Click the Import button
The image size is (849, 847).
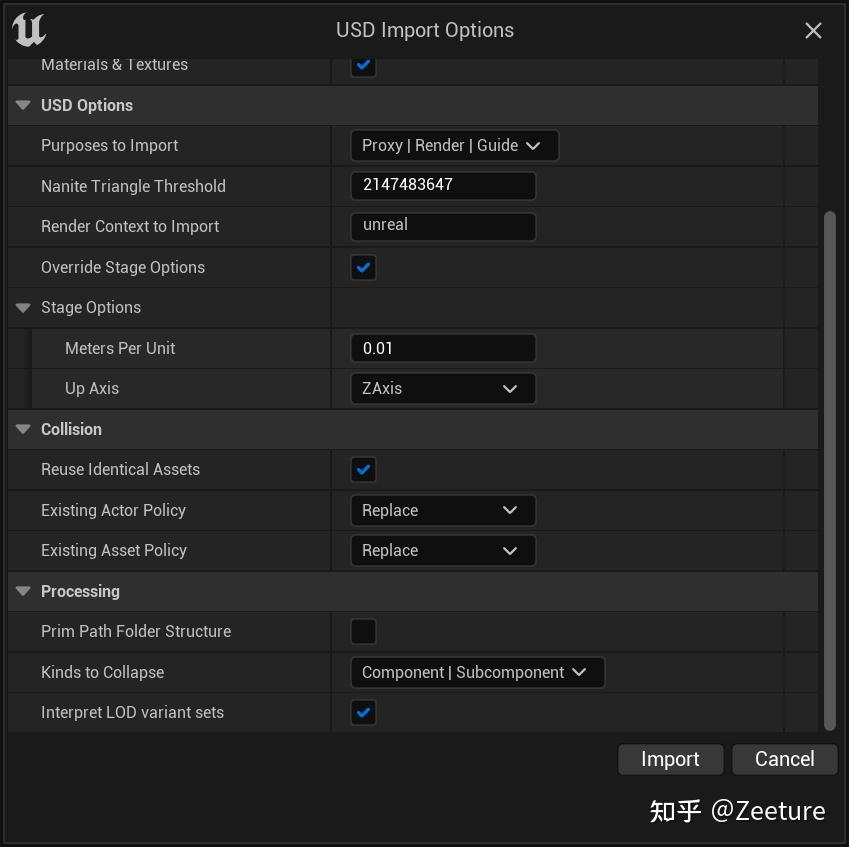click(x=670, y=759)
